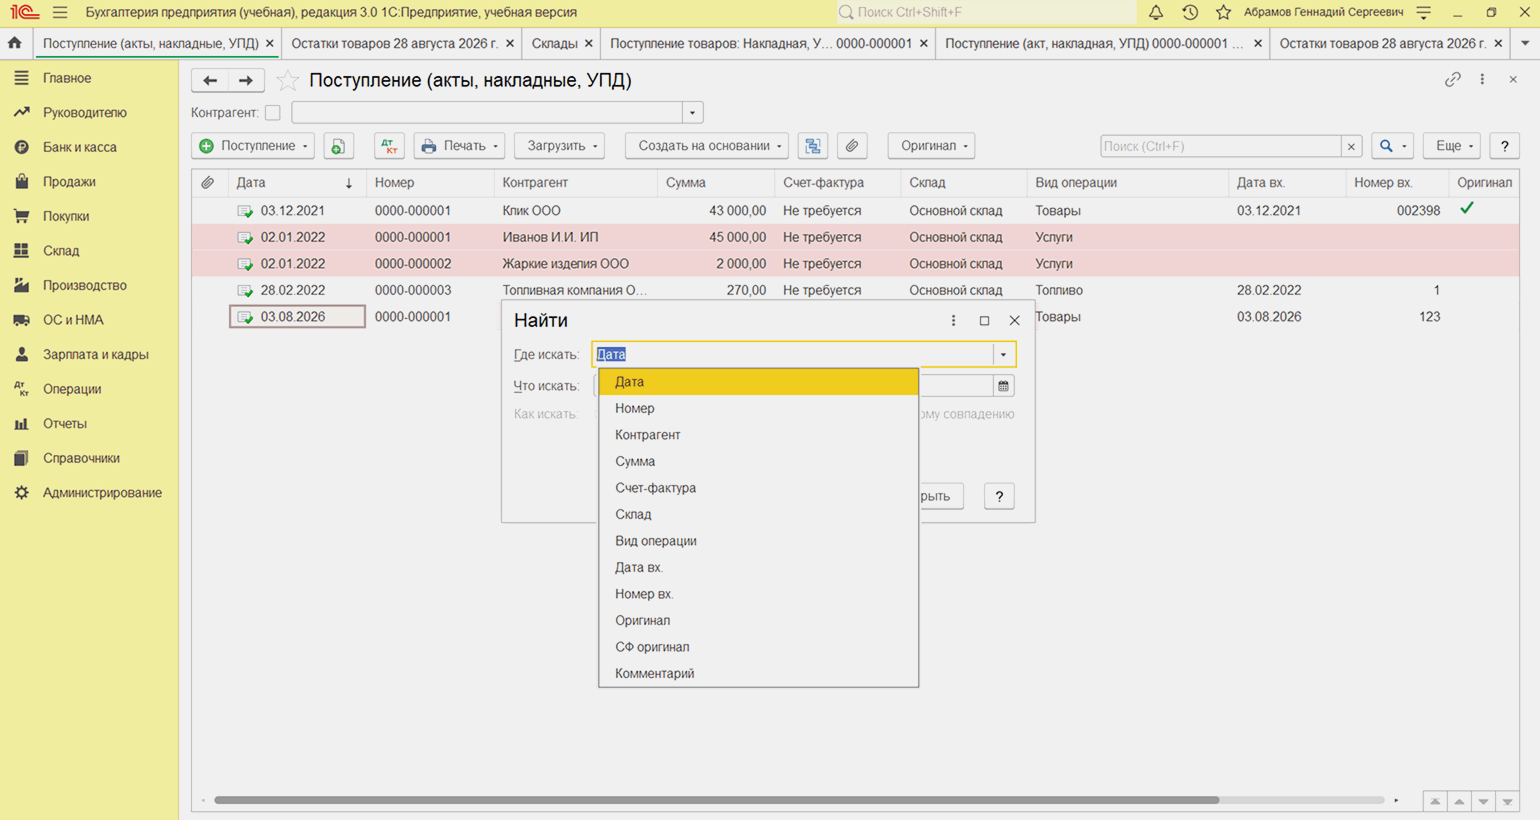Click the horizontal scrollbar at bottom

716,800
